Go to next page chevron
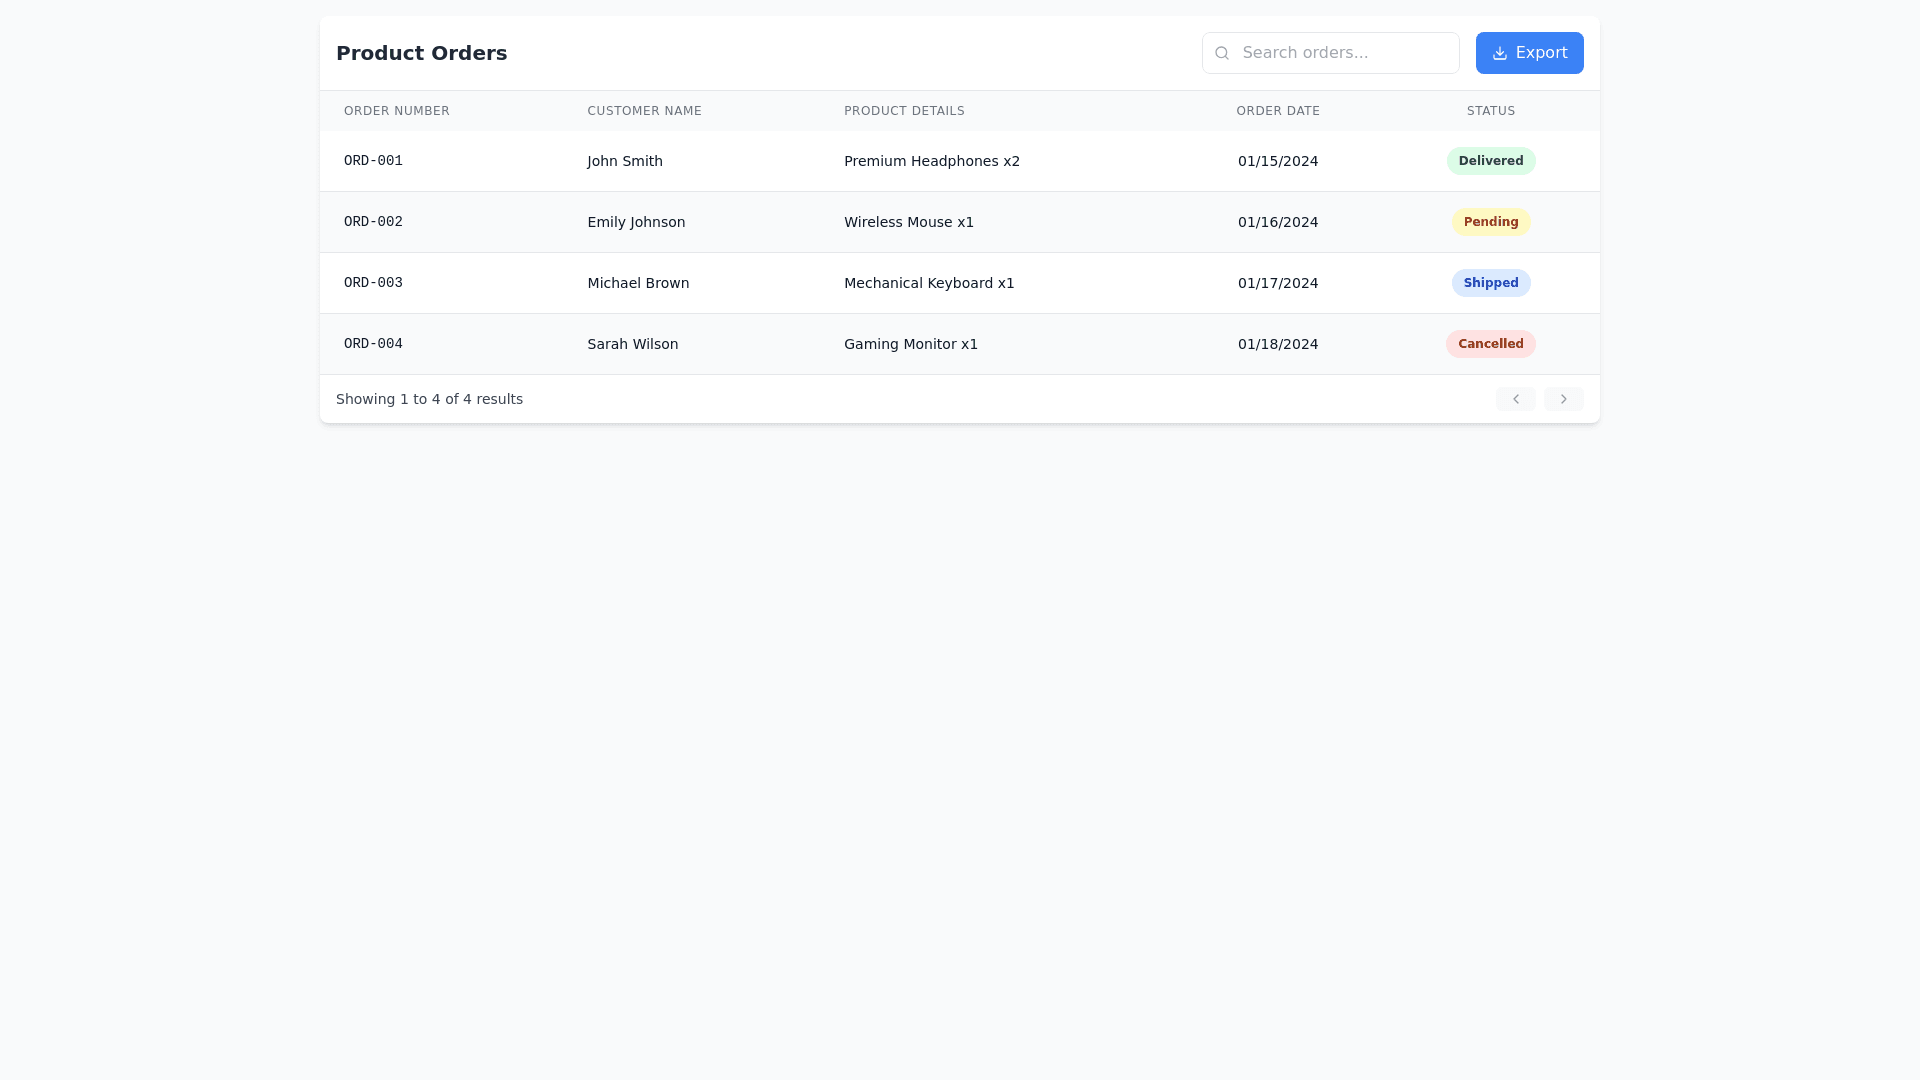The height and width of the screenshot is (1080, 1920). pos(1563,399)
